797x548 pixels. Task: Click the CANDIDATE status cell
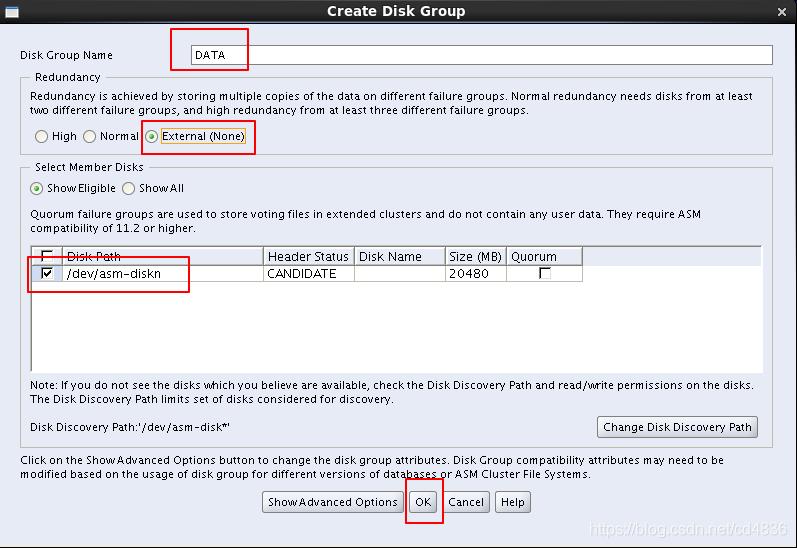point(309,273)
